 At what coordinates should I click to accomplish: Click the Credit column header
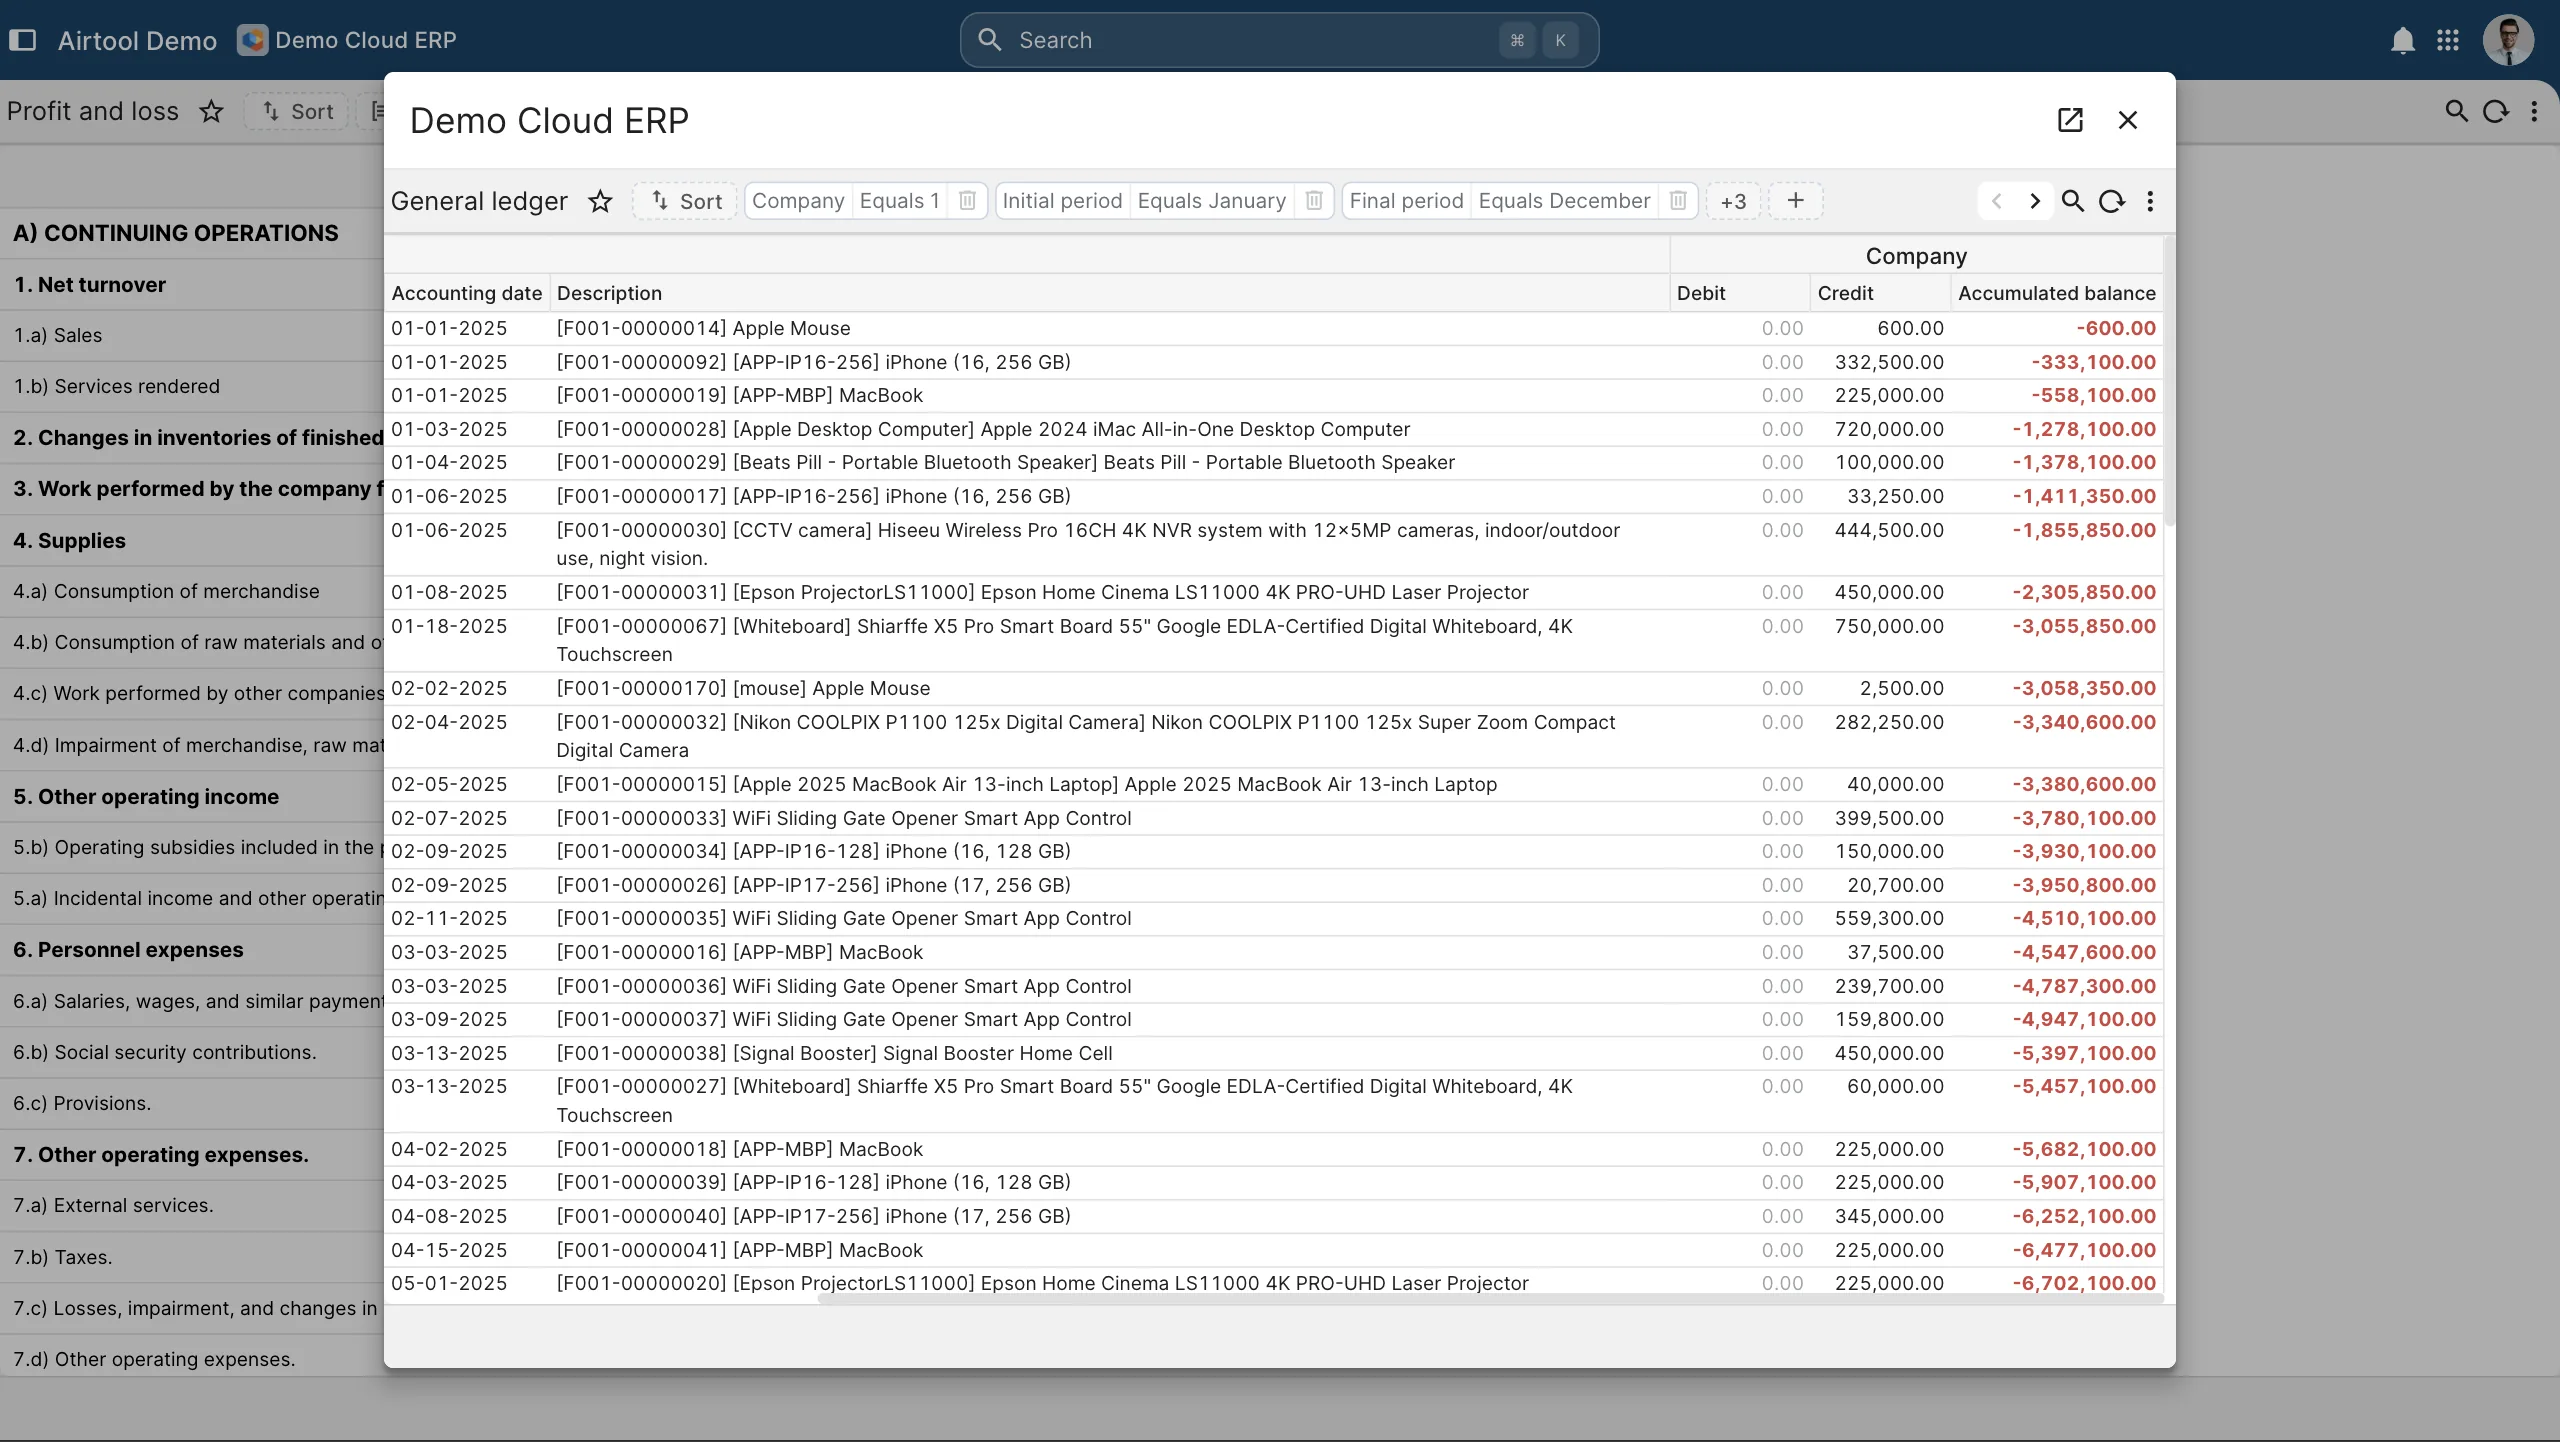coord(1880,293)
